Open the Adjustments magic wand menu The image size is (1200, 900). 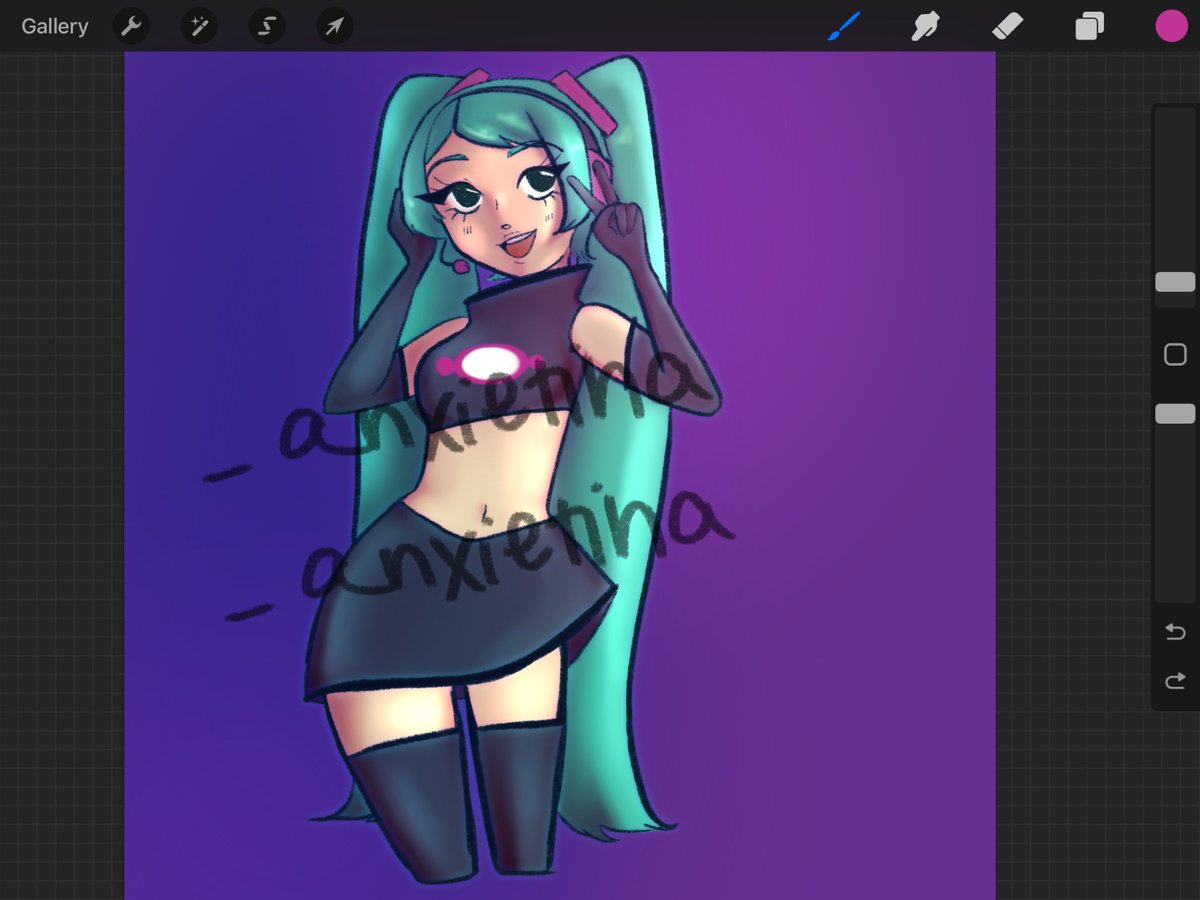[x=199, y=26]
